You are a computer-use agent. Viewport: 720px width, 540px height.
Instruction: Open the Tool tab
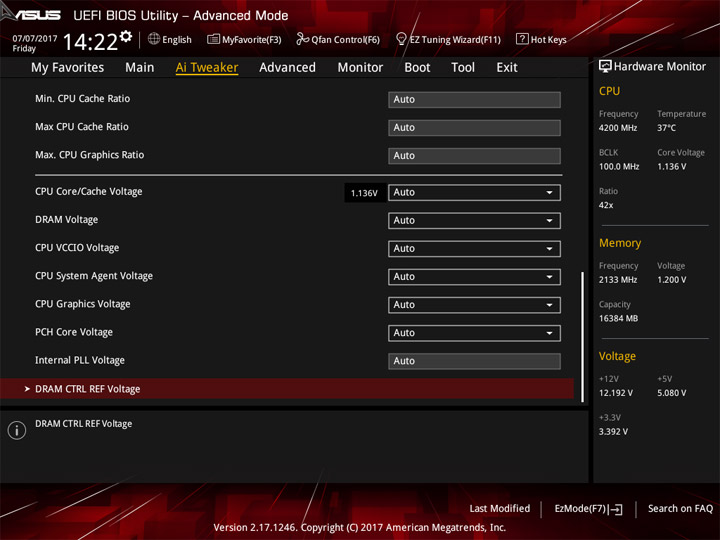click(463, 68)
